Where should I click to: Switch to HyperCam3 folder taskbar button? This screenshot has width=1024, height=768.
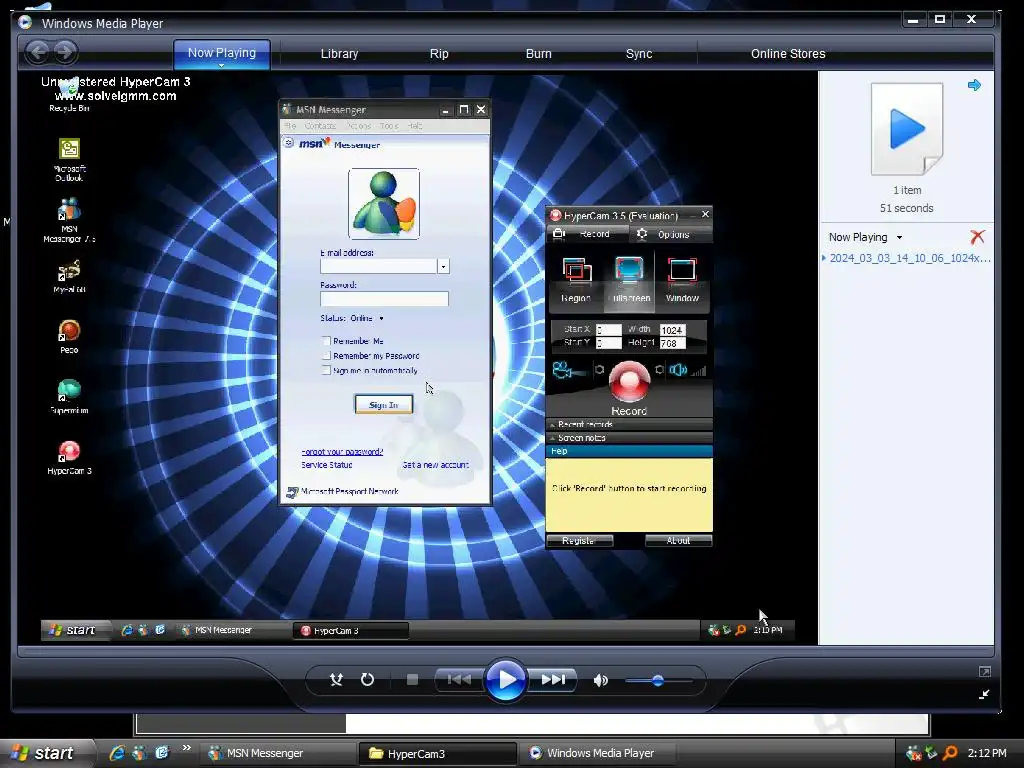(x=437, y=754)
